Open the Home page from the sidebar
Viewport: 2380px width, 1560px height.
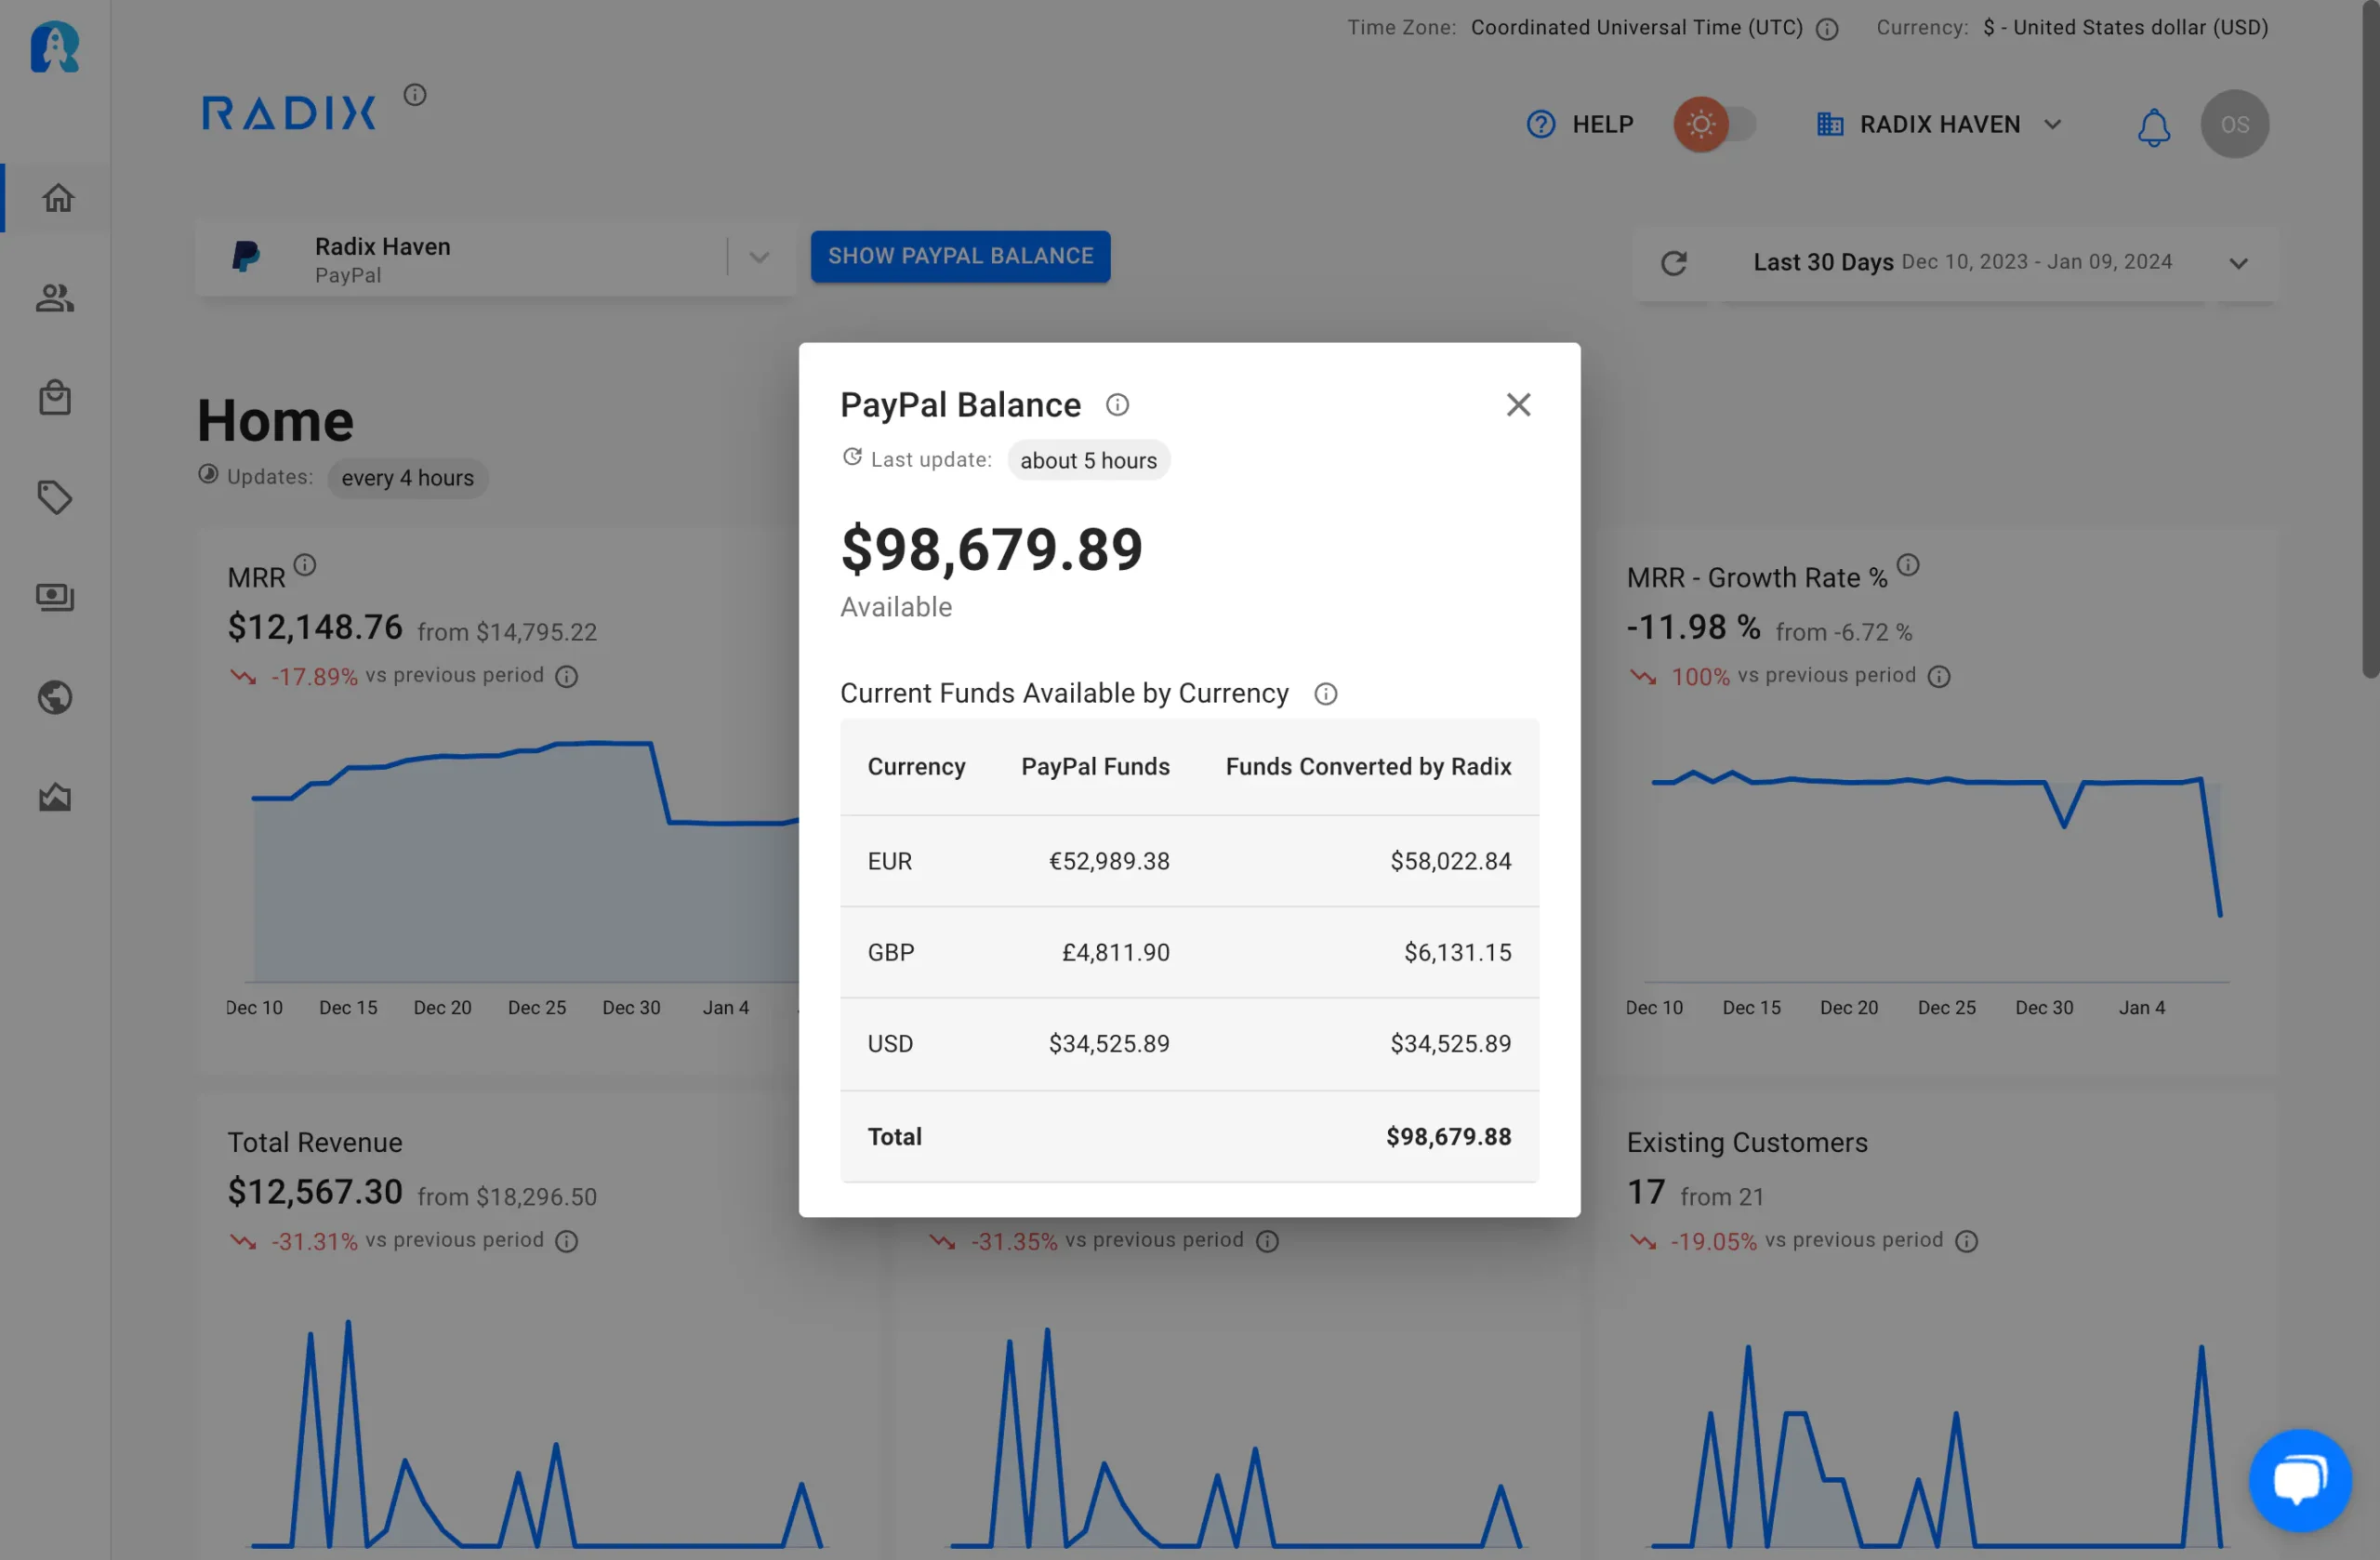tap(56, 197)
